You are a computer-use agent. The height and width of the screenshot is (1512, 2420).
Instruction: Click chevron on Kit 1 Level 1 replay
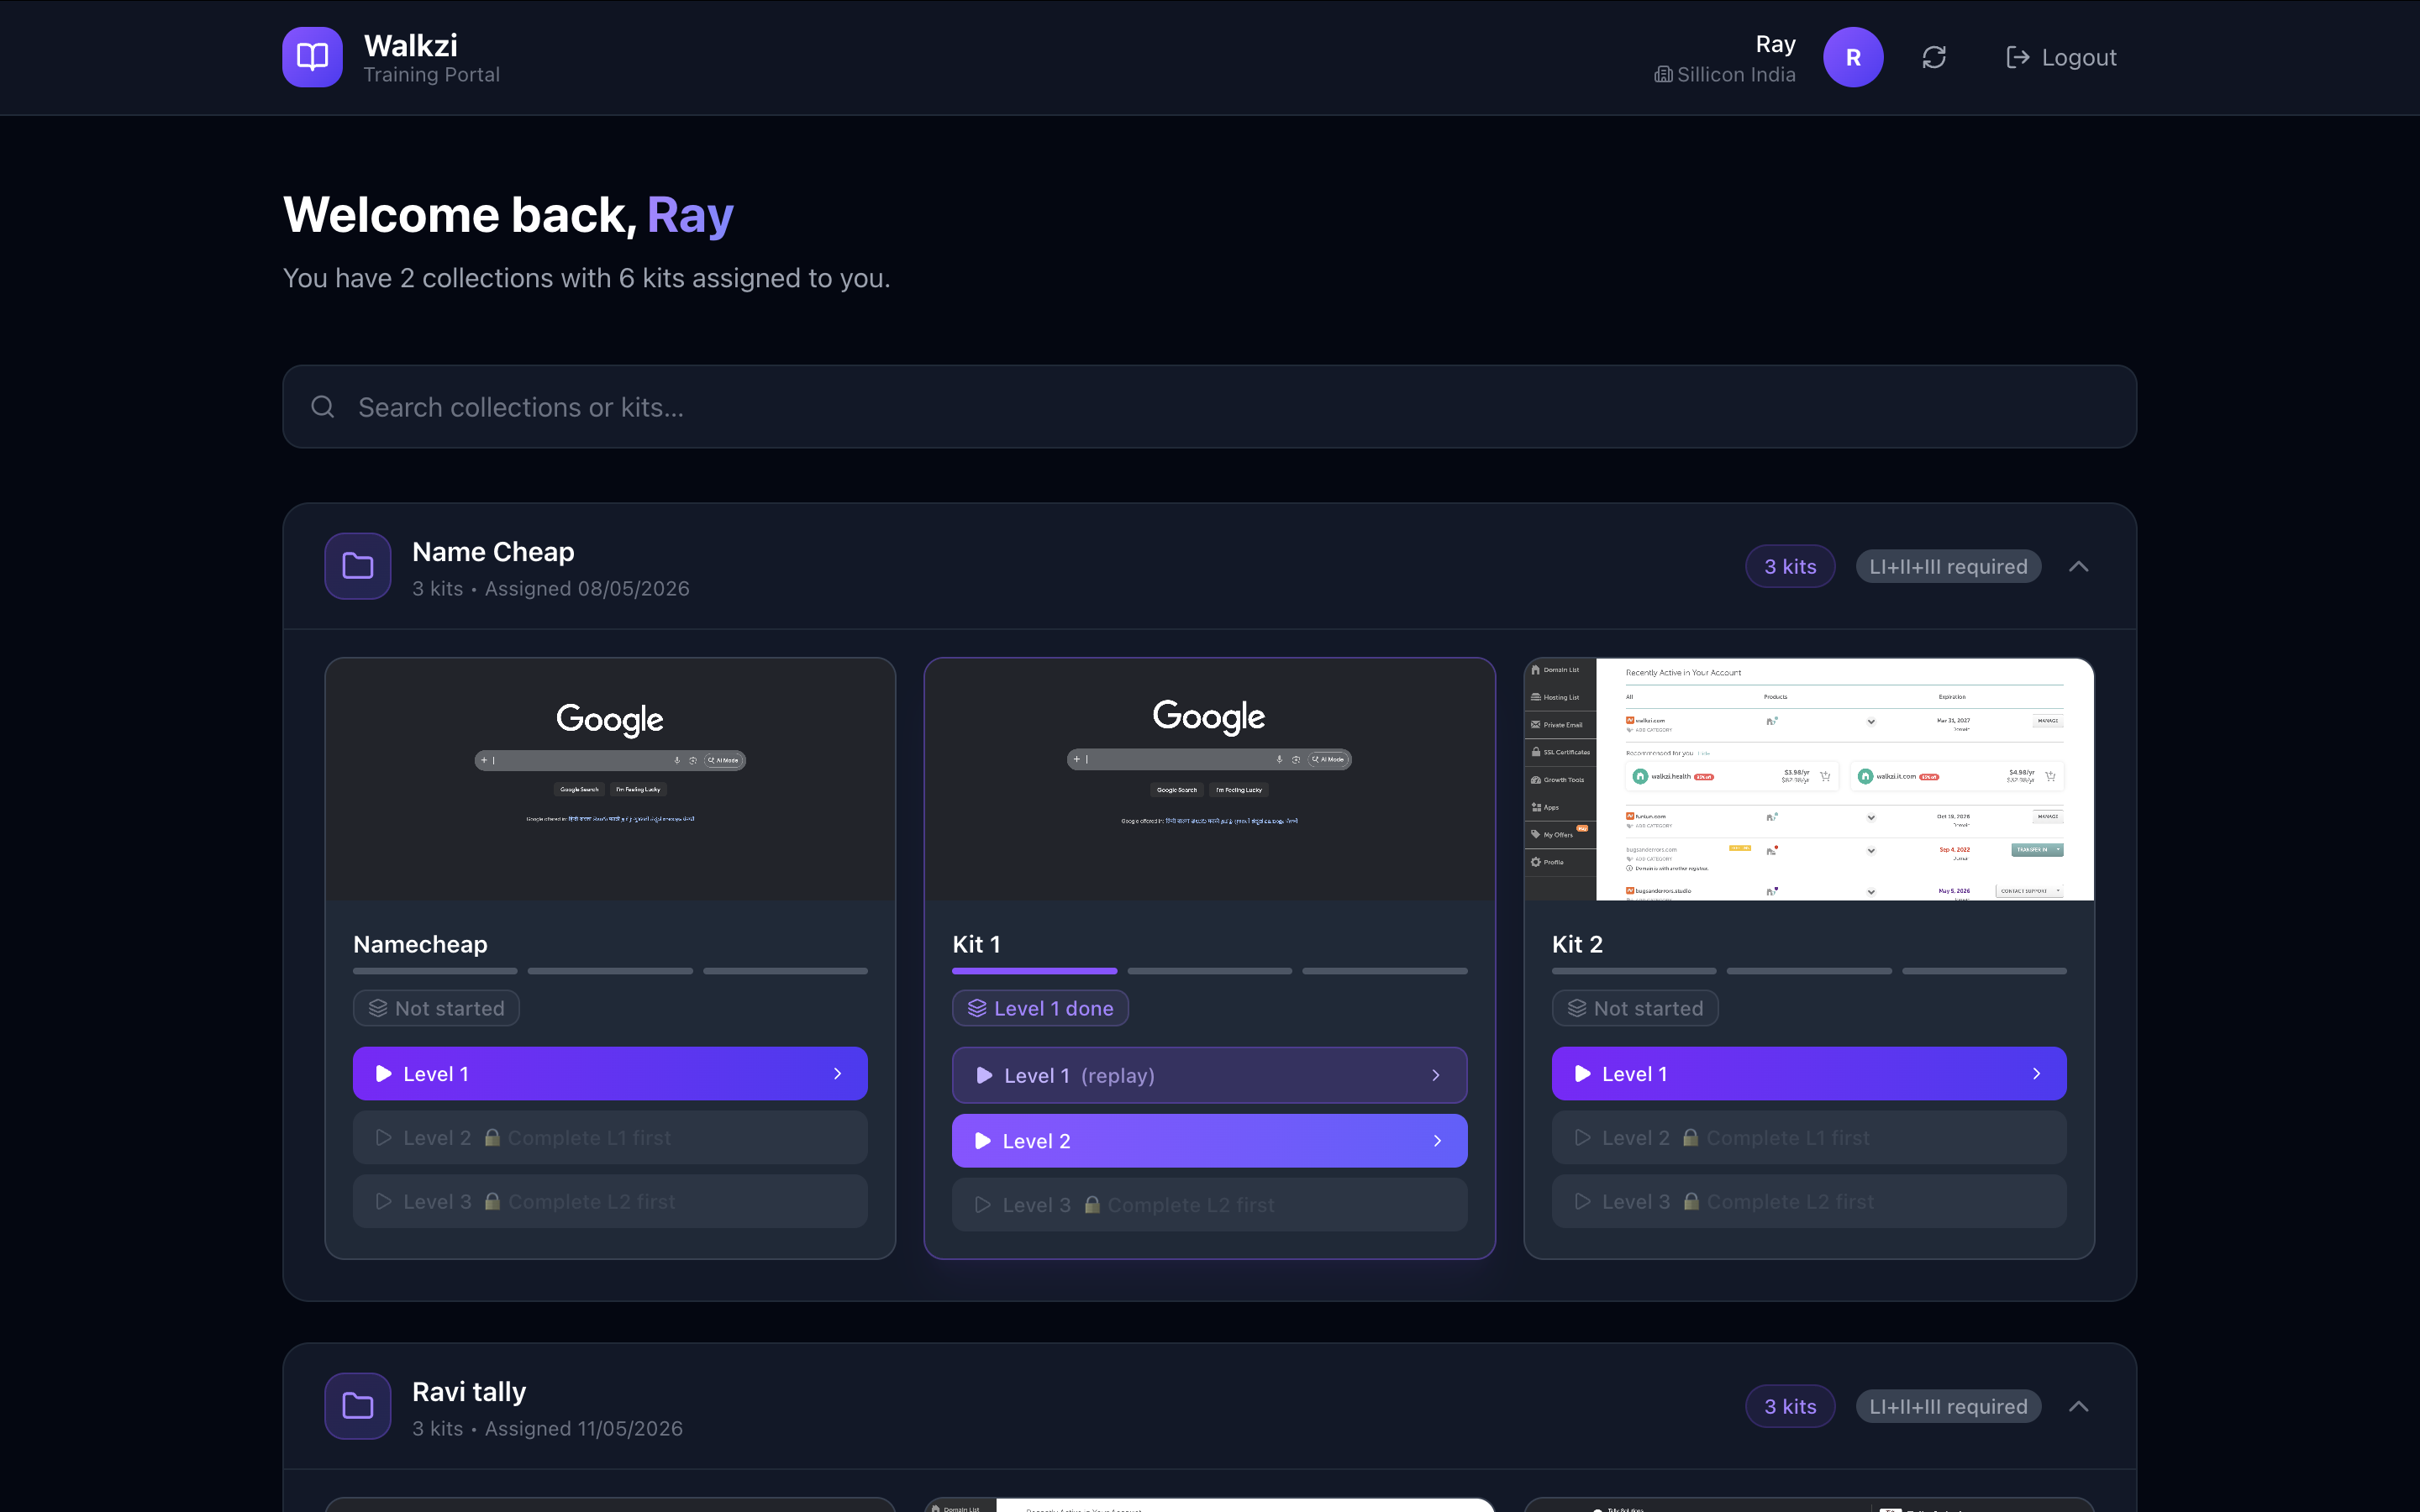[1436, 1075]
